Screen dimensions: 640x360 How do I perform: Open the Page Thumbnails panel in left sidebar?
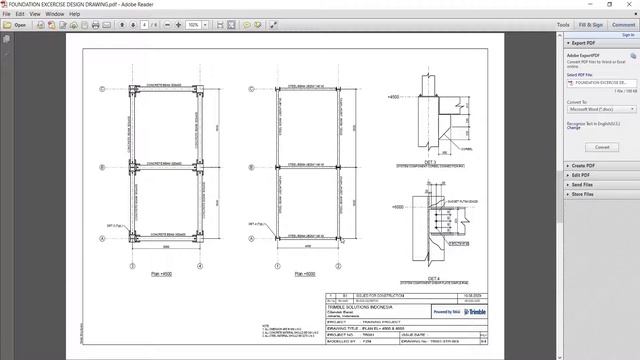point(6,39)
